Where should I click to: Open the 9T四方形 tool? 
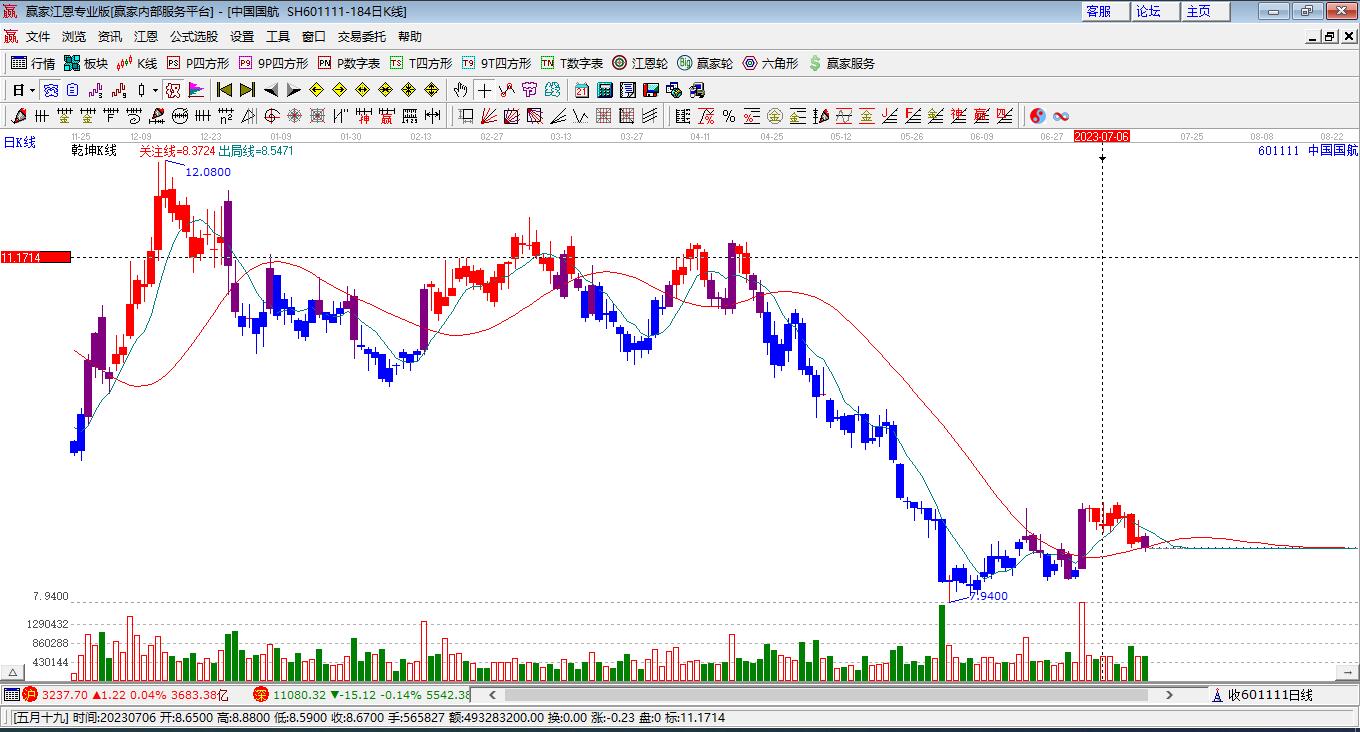[496, 63]
